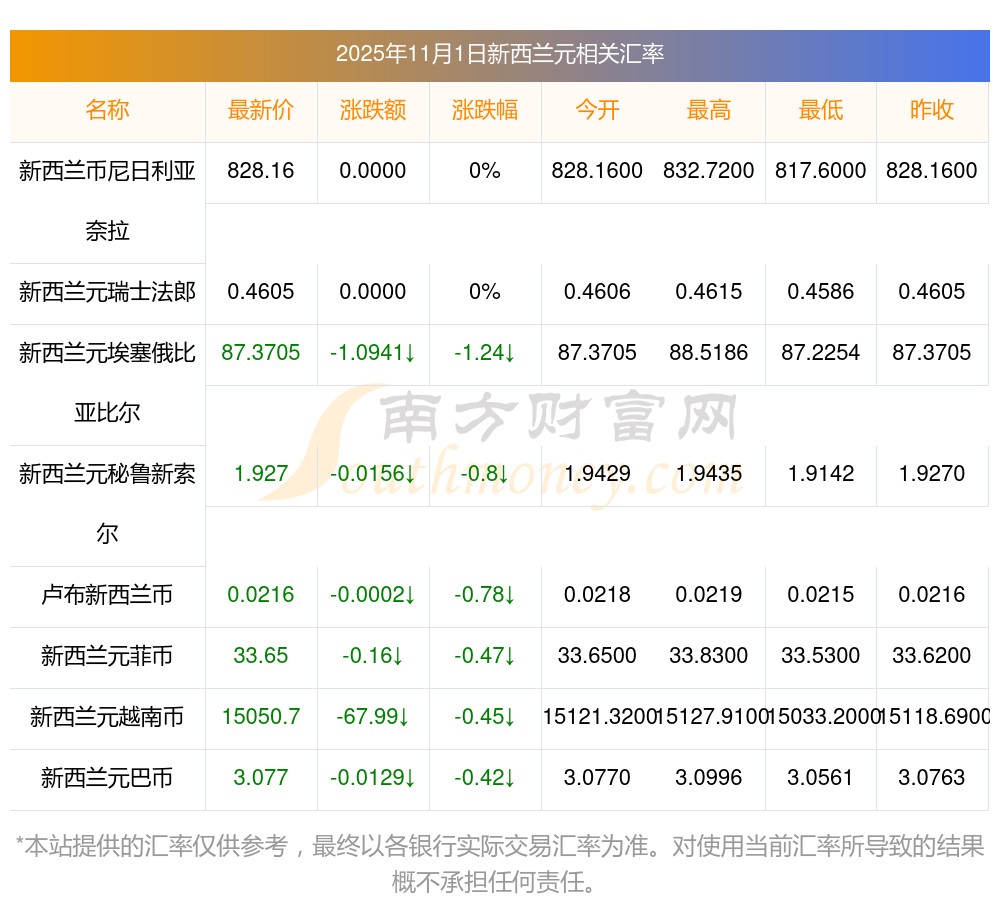
Task: Click the 涨跌额 column header
Action: click(373, 110)
